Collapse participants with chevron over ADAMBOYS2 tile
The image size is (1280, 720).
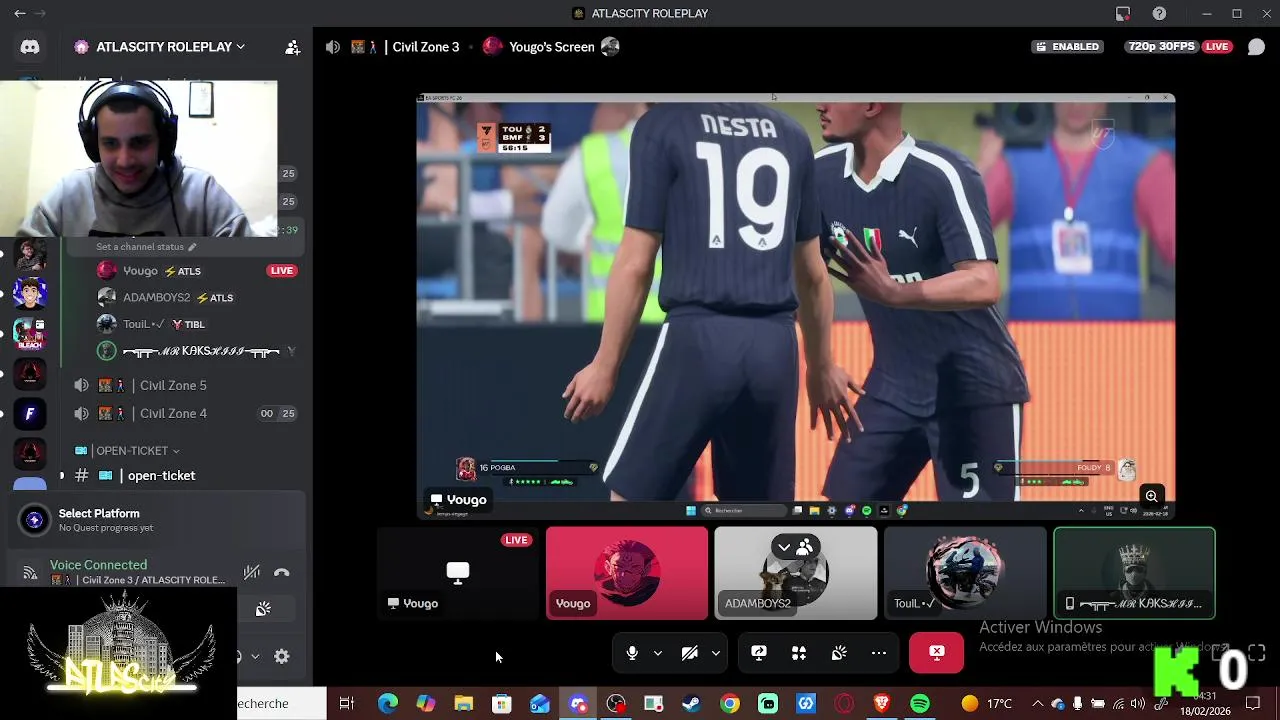click(x=784, y=548)
